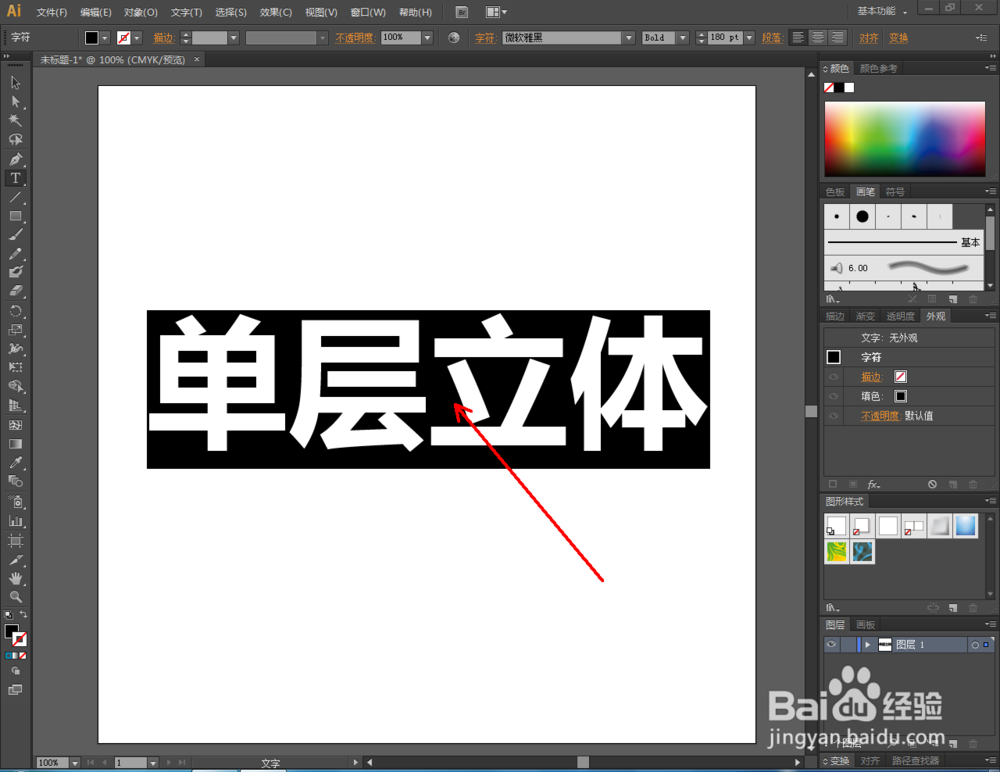Apply a thumbnail from the 图形样式 panel
This screenshot has height=772, width=1000.
pyautogui.click(x=835, y=524)
